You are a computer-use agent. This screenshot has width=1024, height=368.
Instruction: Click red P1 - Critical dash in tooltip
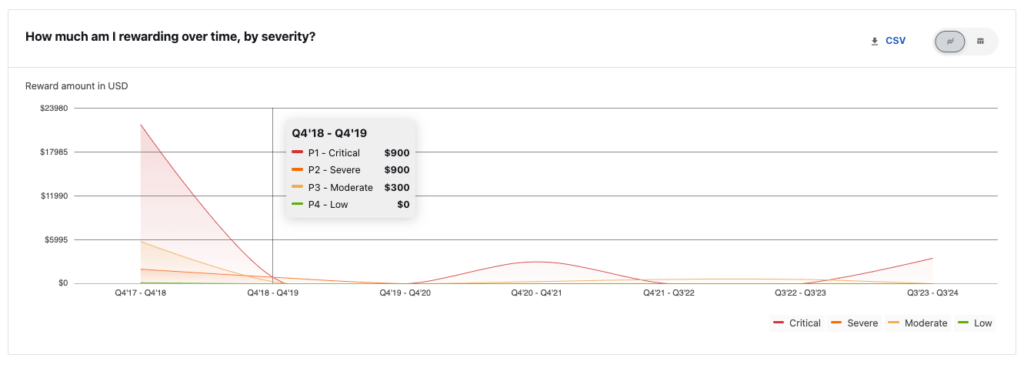[297, 153]
